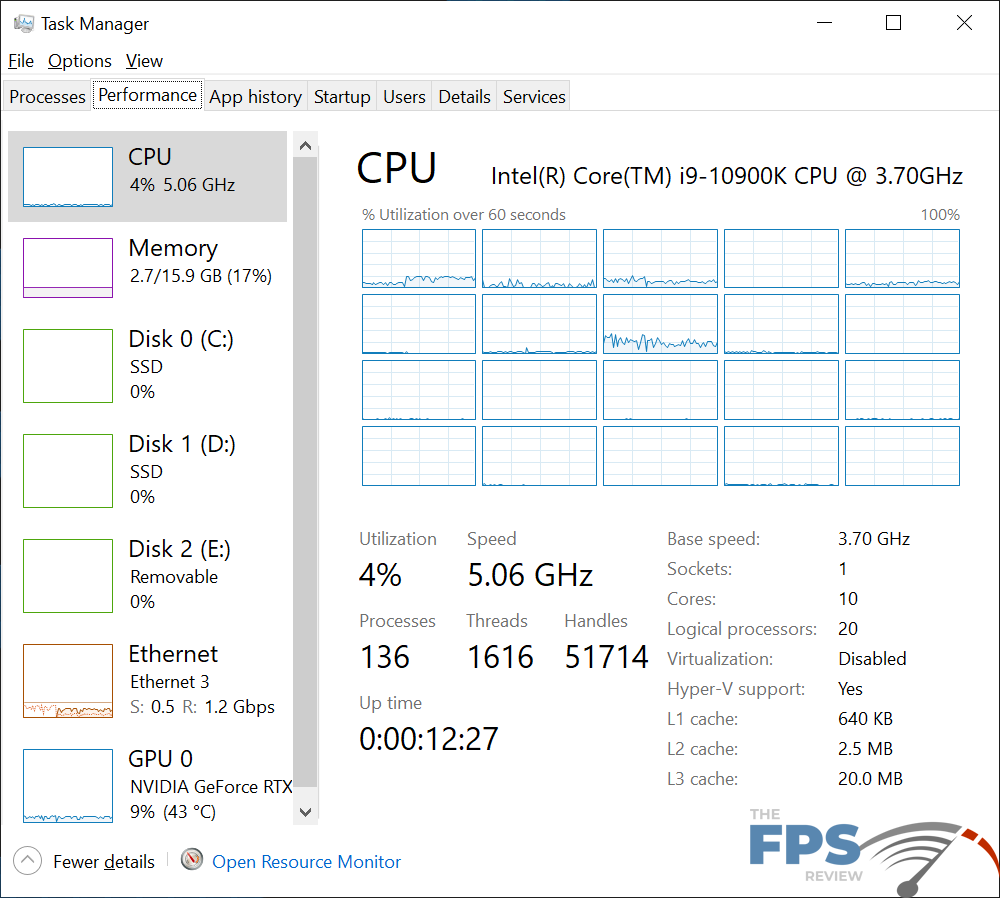Open the File menu
The image size is (1000, 898).
[20, 61]
